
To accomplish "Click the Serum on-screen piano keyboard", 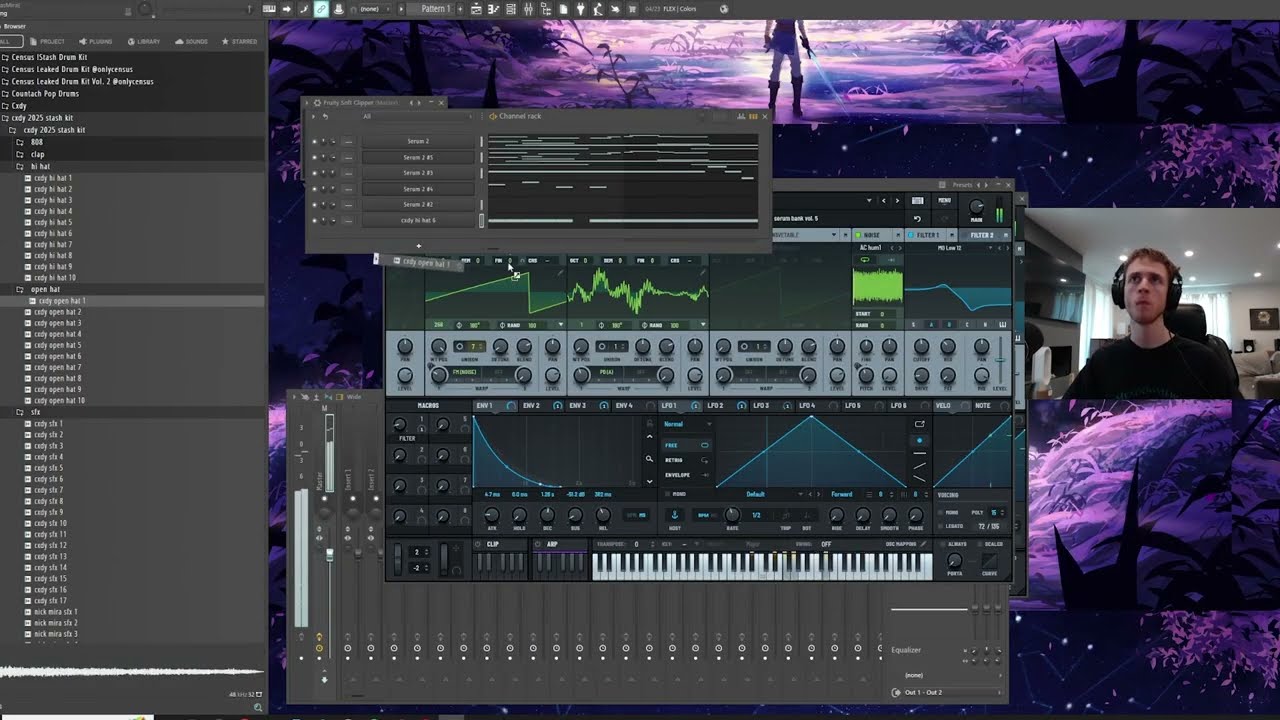I will pyautogui.click(x=762, y=566).
